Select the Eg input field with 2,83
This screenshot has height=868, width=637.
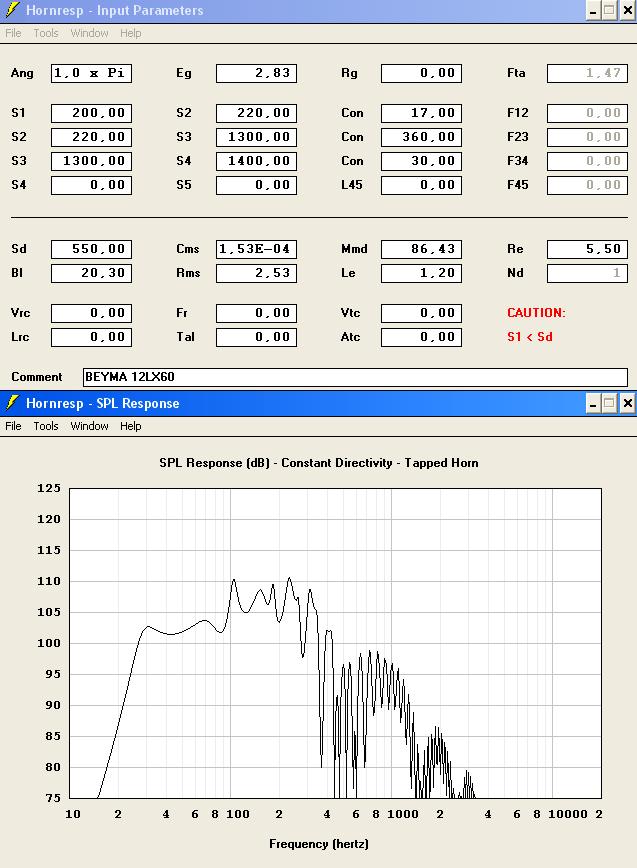pyautogui.click(x=256, y=73)
